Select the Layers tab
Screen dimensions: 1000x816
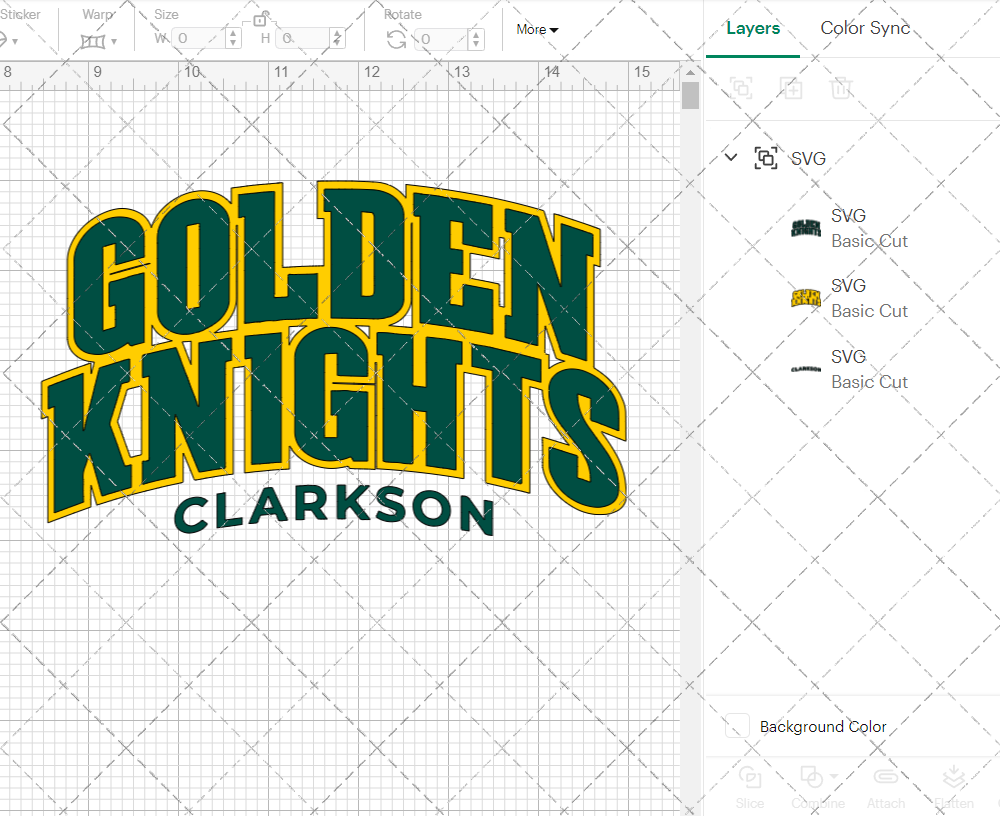753,28
